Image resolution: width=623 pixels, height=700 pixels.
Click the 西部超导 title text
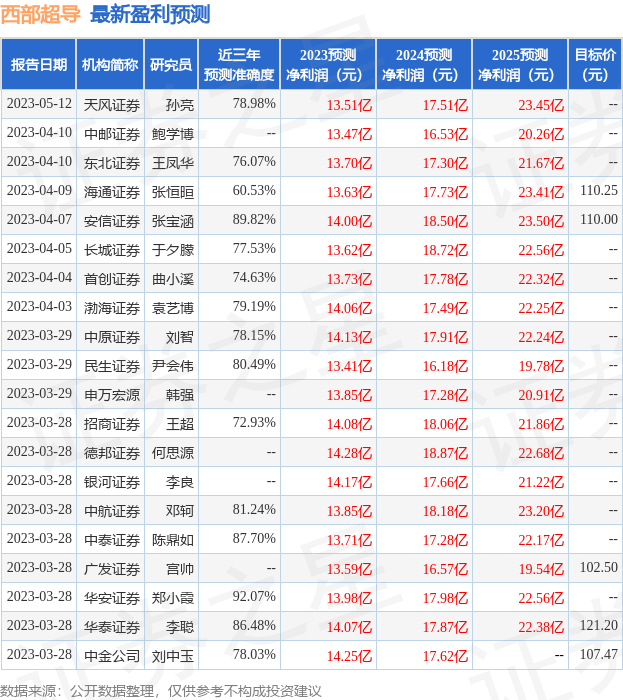[40, 14]
